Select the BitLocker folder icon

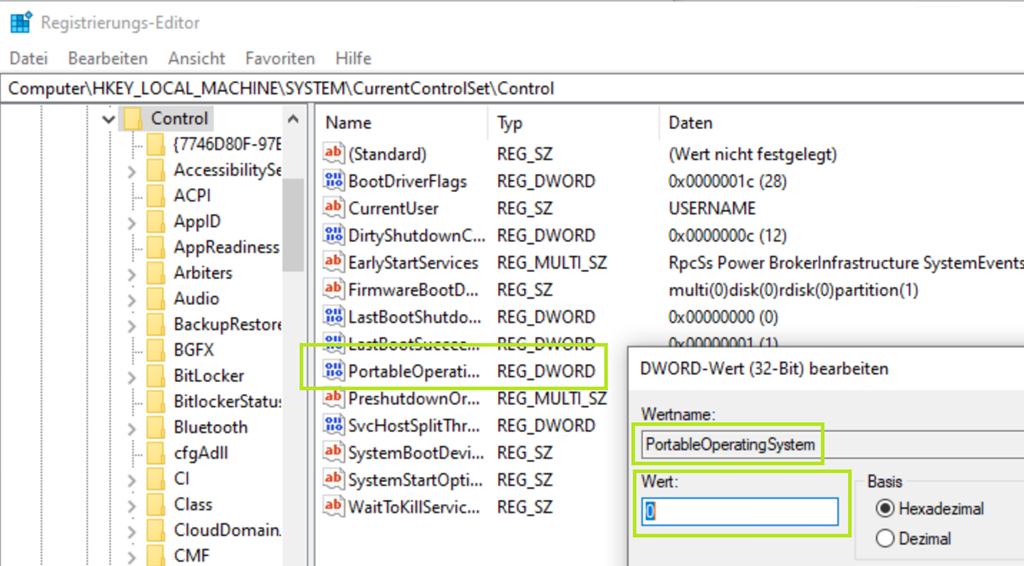tap(156, 375)
